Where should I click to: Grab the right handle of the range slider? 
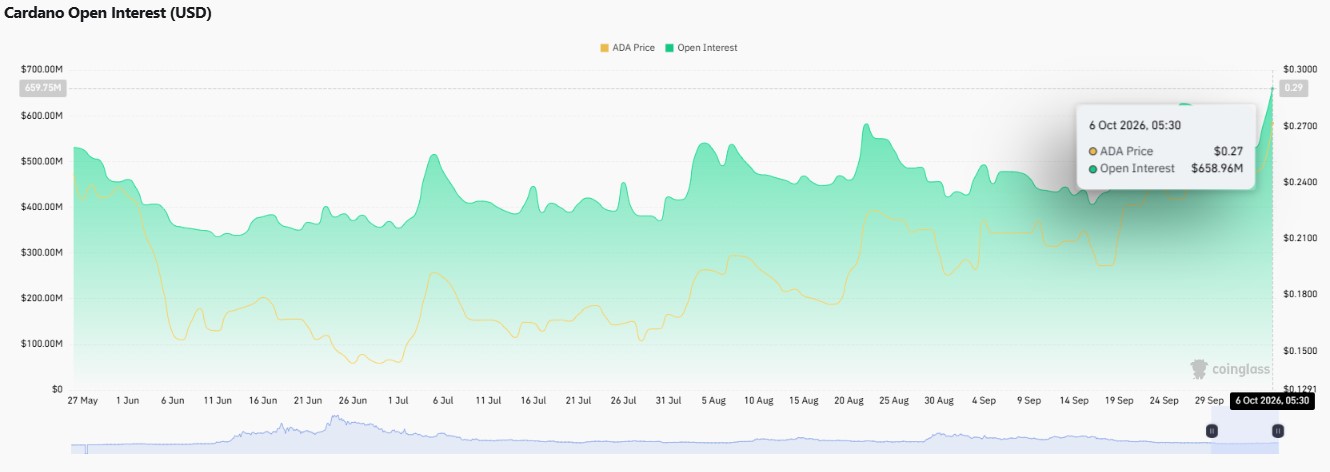pos(1277,431)
